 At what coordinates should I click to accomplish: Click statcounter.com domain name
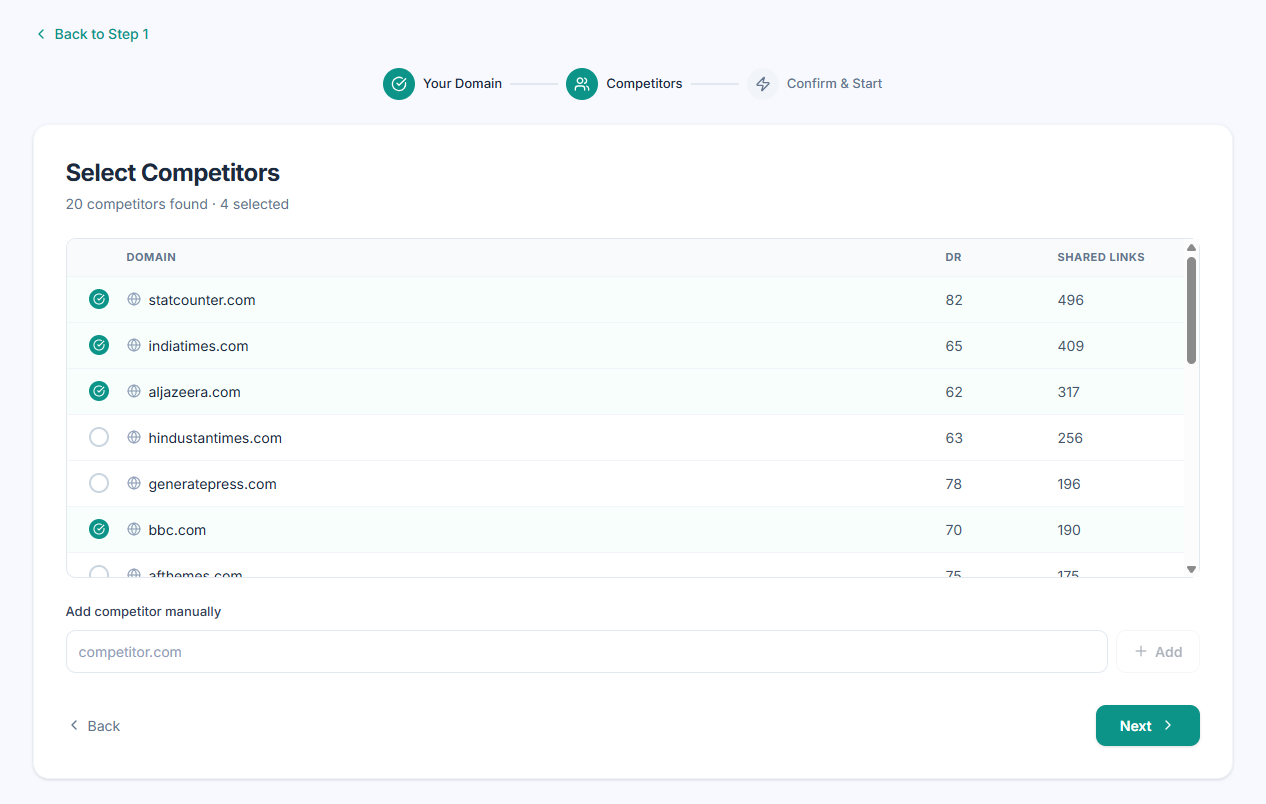tap(202, 300)
